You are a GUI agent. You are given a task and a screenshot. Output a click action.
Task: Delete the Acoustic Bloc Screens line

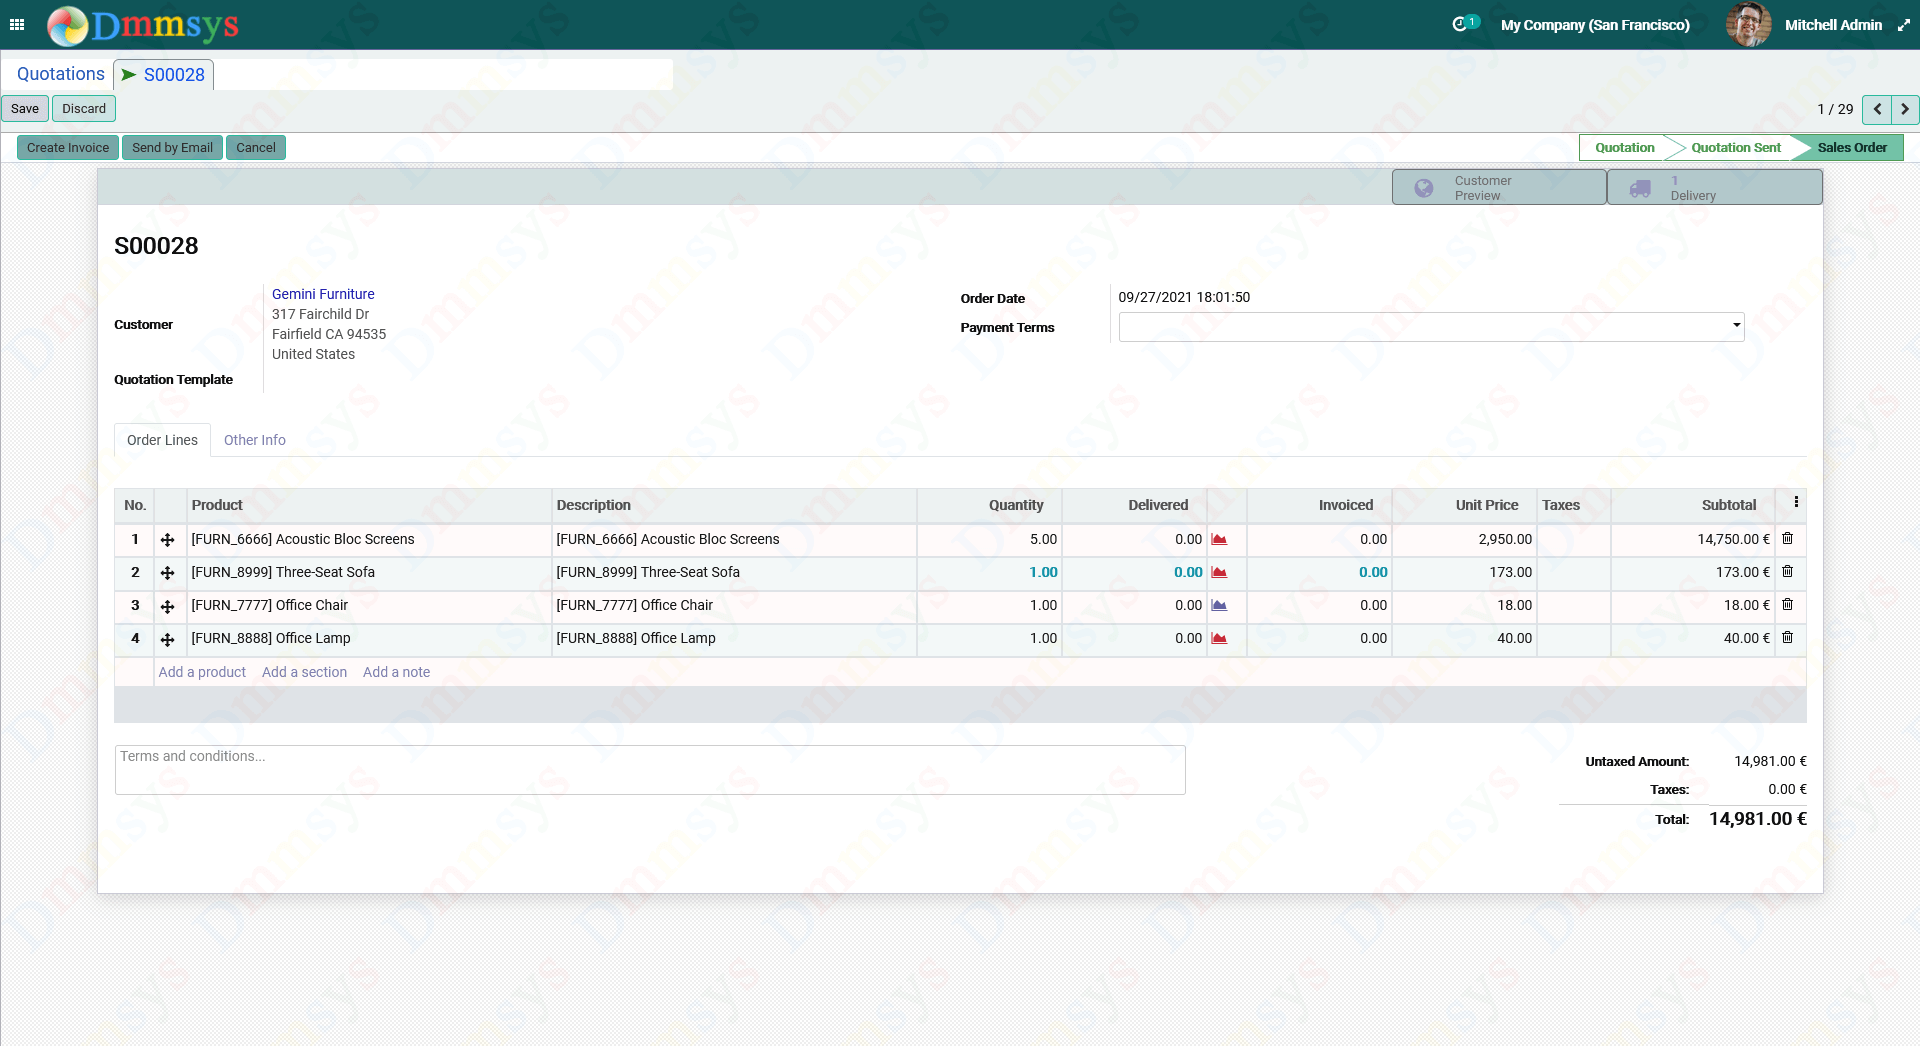1788,538
